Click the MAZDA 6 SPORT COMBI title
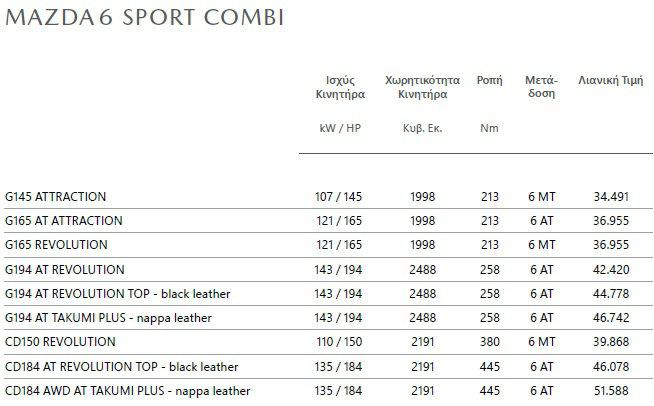This screenshot has width=654, height=406. (145, 18)
